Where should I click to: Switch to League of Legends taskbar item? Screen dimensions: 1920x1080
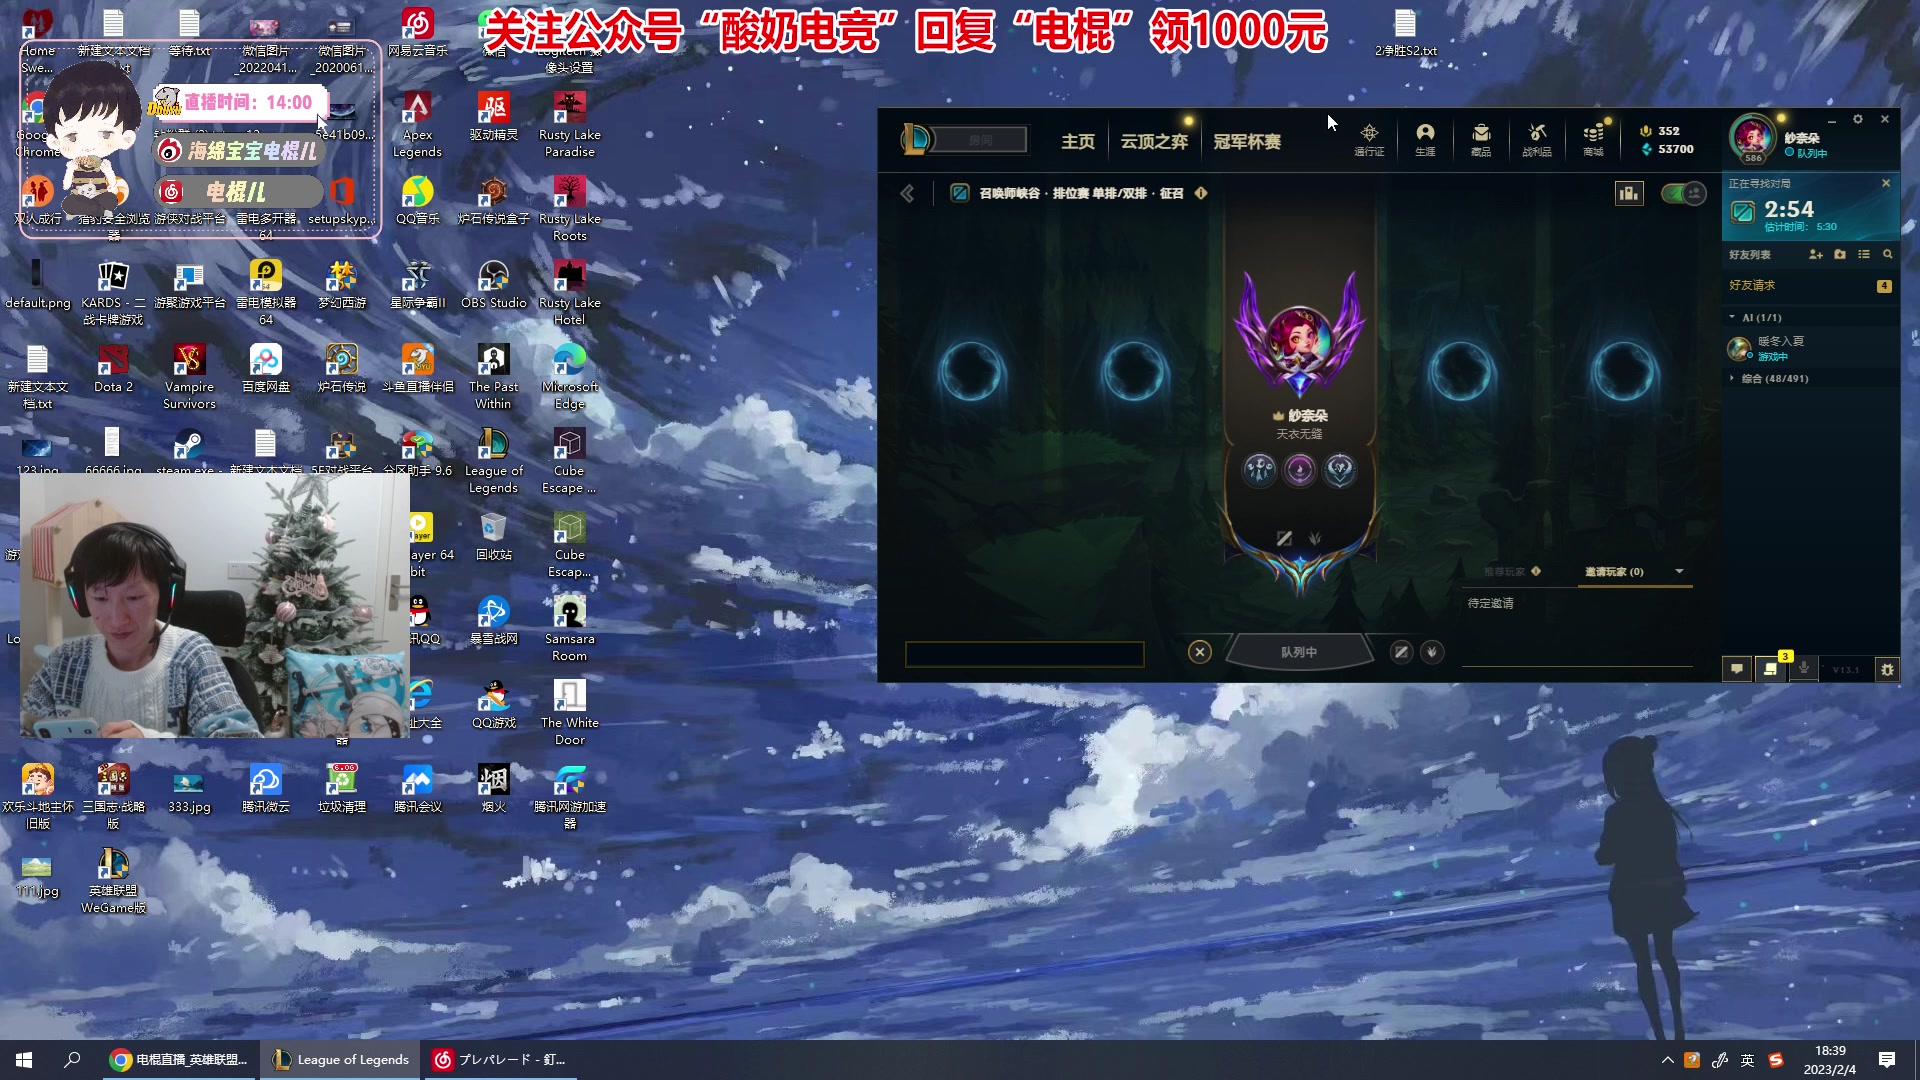click(341, 1060)
